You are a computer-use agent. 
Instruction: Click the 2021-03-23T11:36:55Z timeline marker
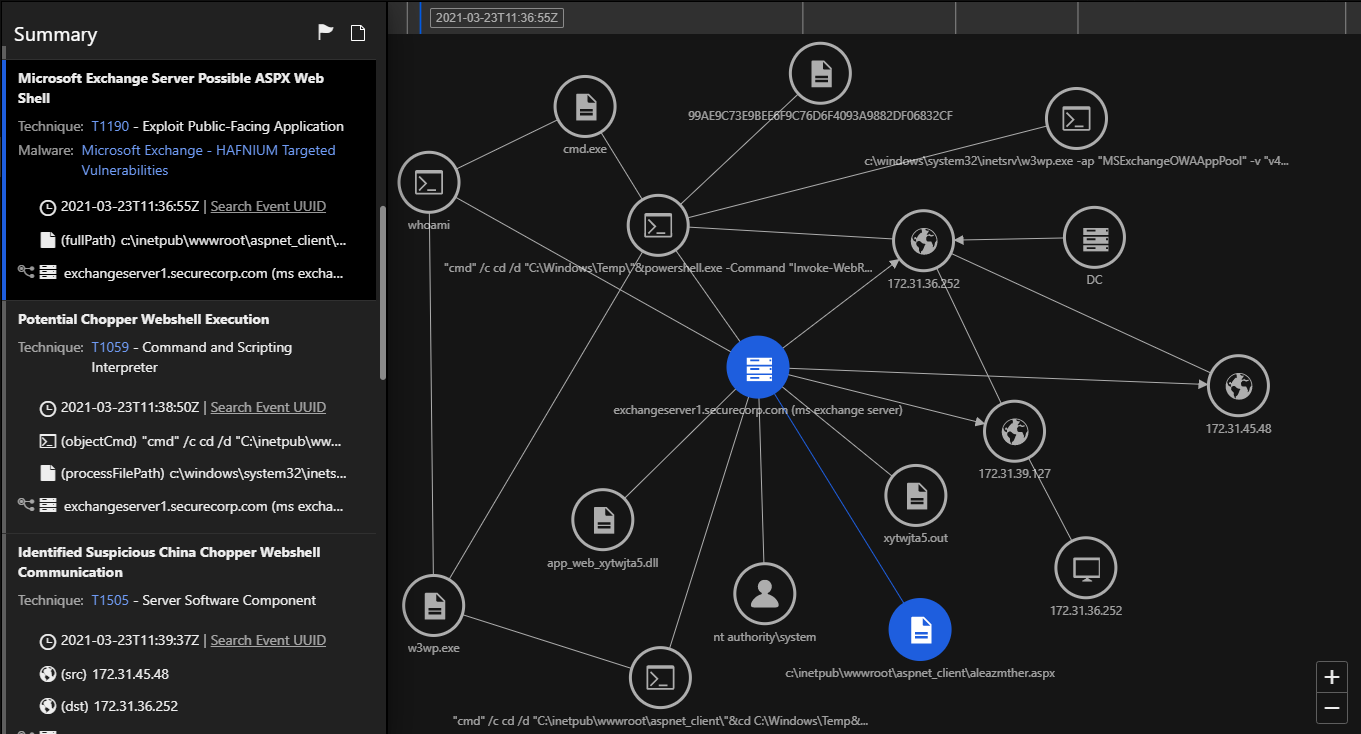point(497,17)
